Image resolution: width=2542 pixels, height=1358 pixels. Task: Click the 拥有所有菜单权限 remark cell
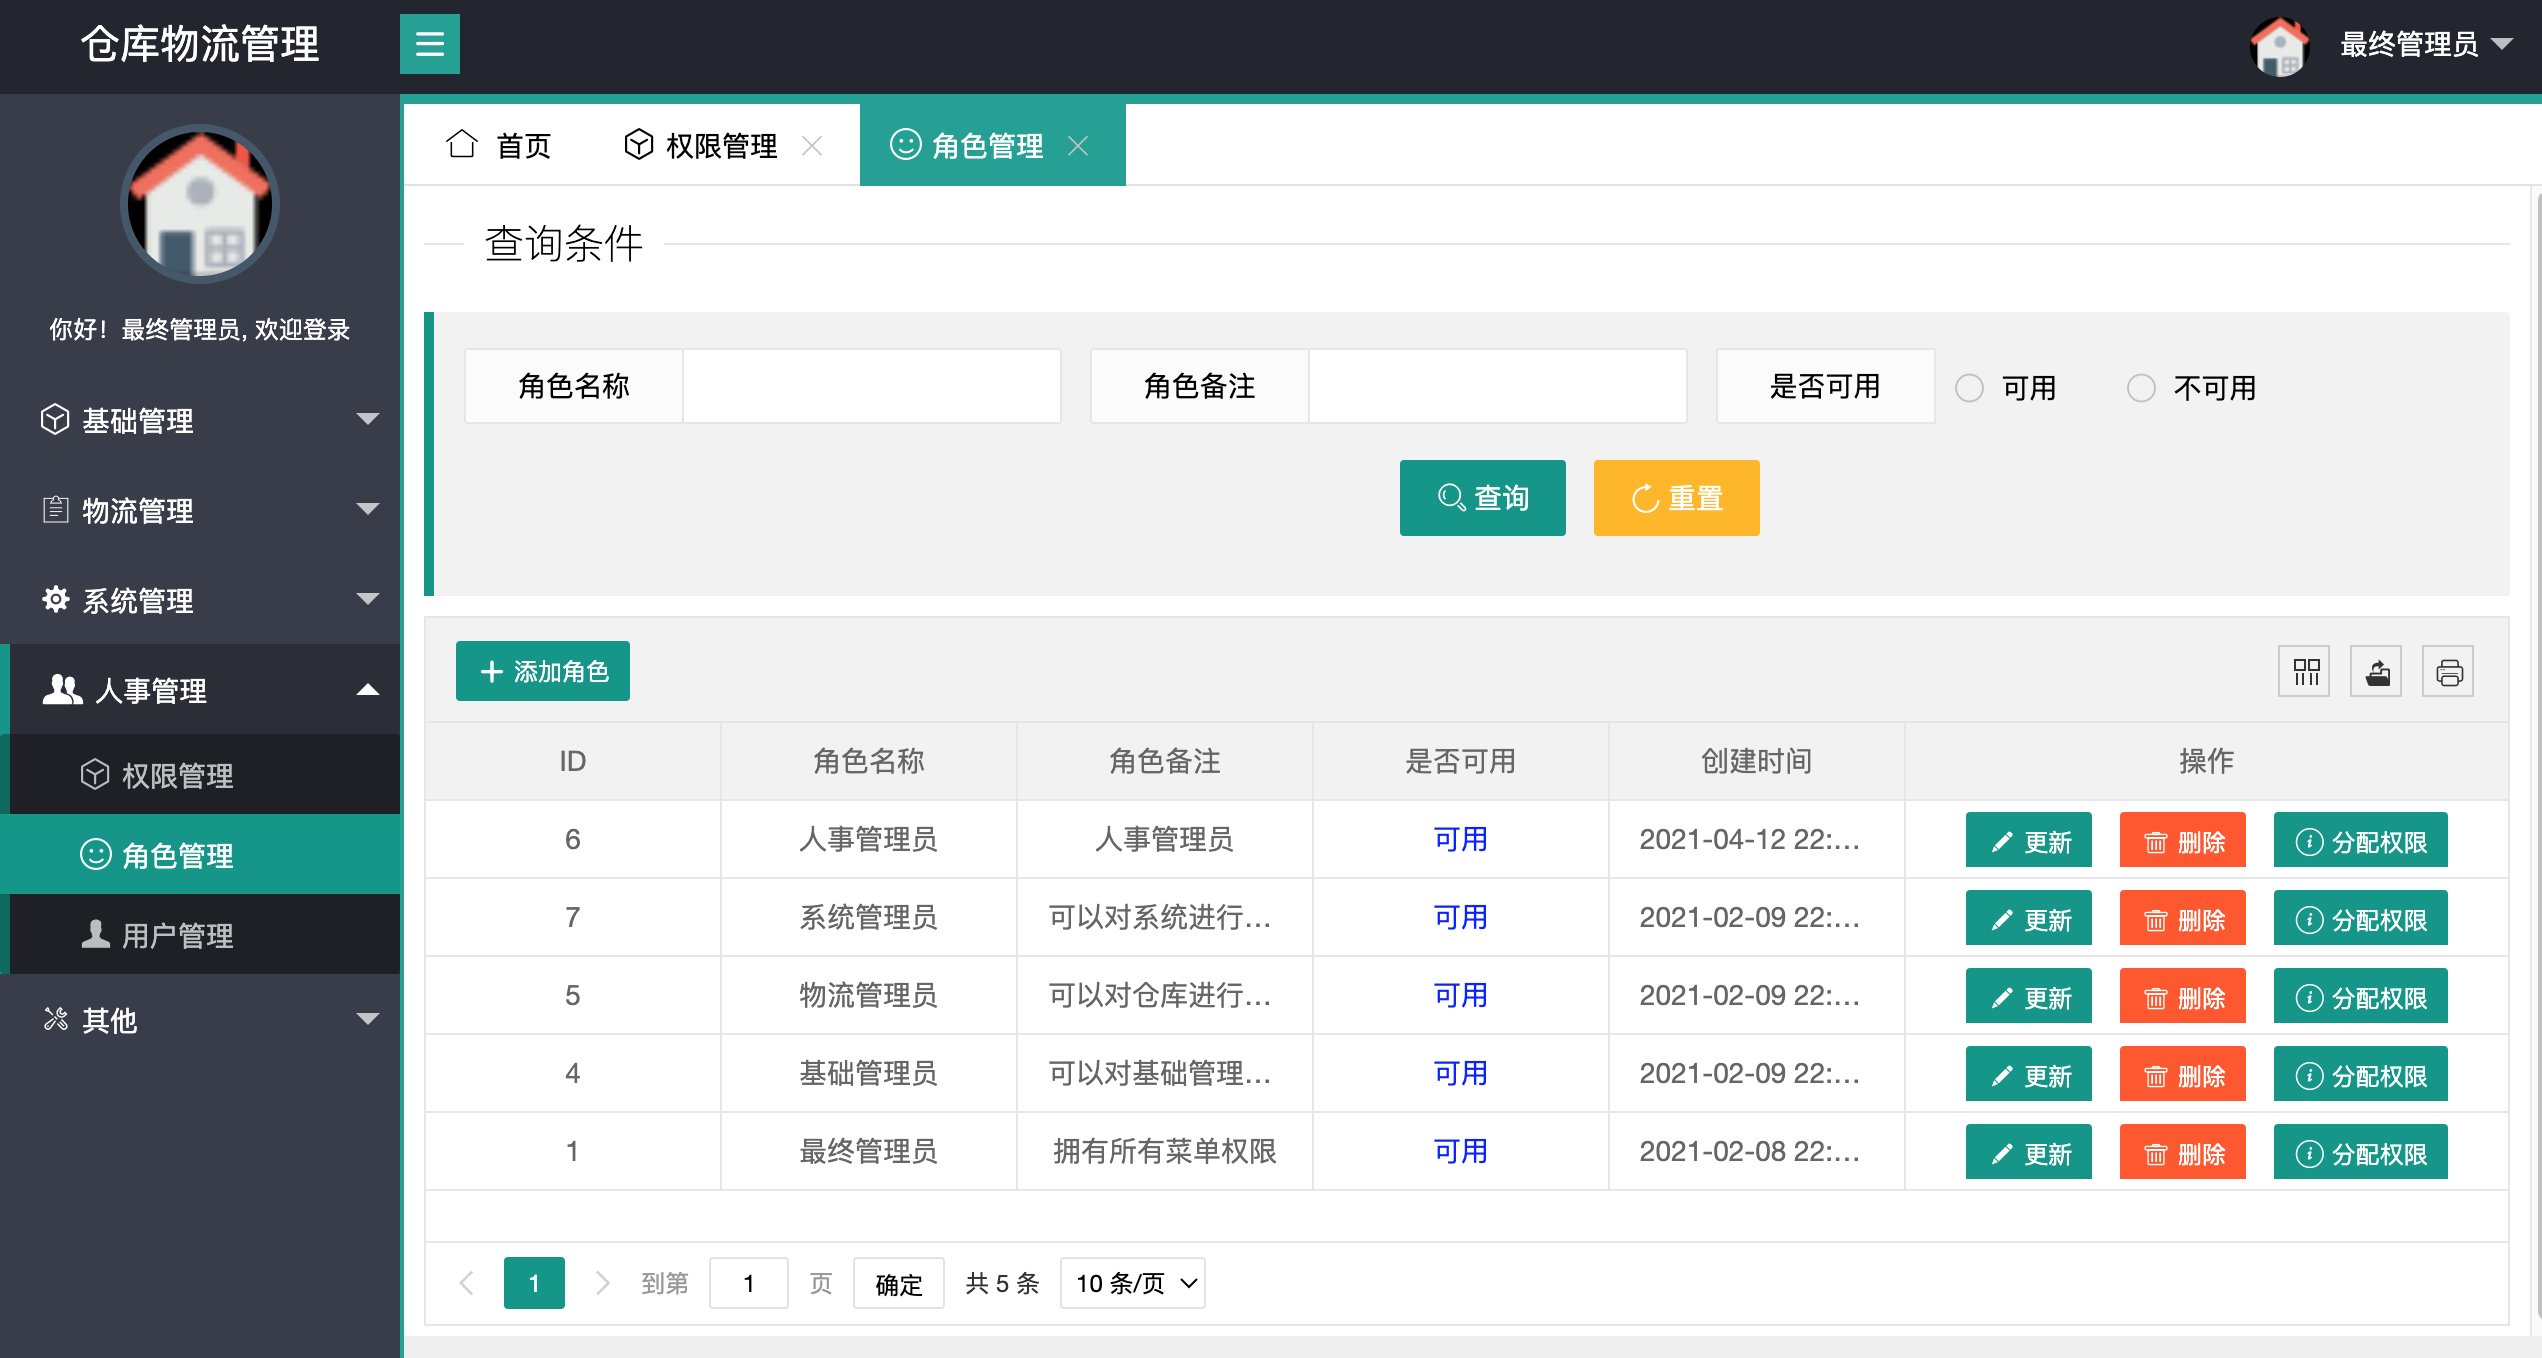click(1165, 1151)
